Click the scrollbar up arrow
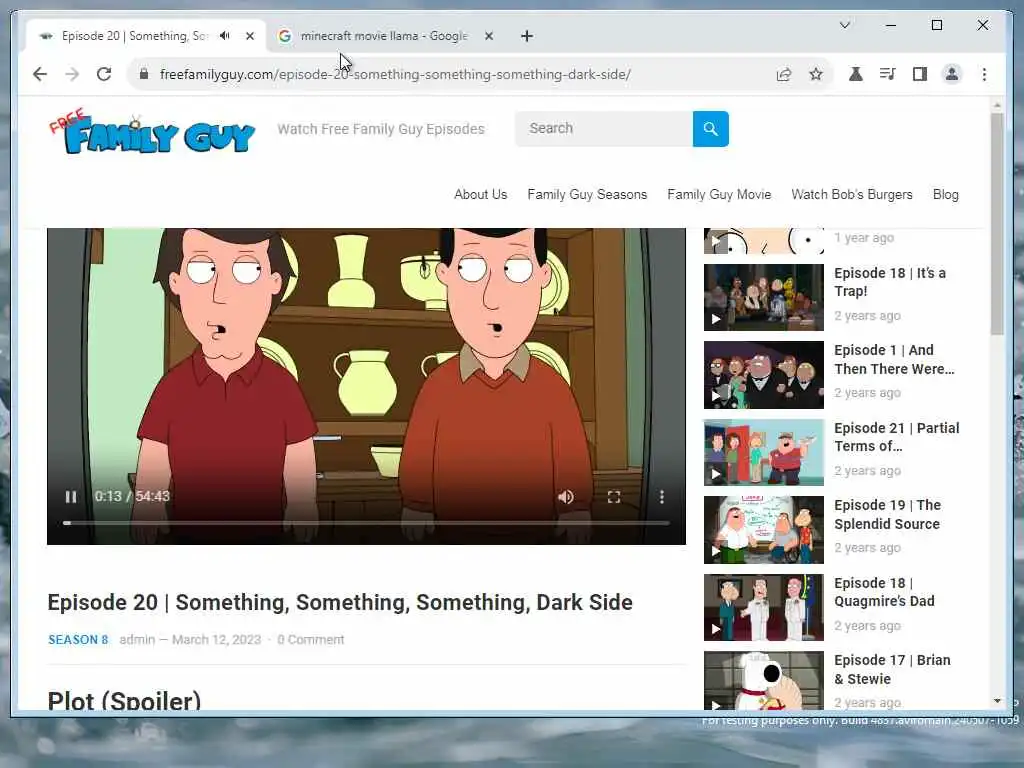The height and width of the screenshot is (768, 1024). coord(997,105)
